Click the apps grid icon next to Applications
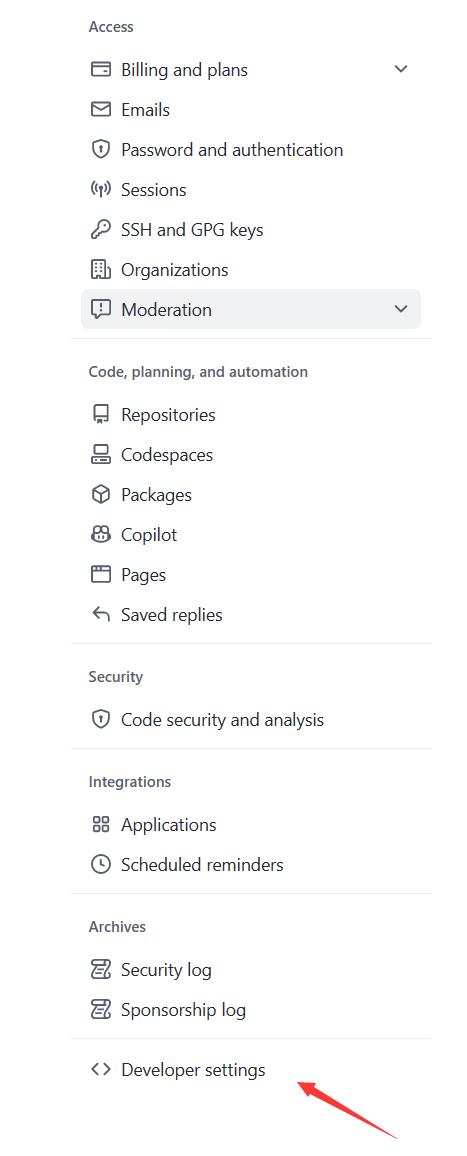Image resolution: width=467 pixels, height=1156 pixels. (x=100, y=824)
